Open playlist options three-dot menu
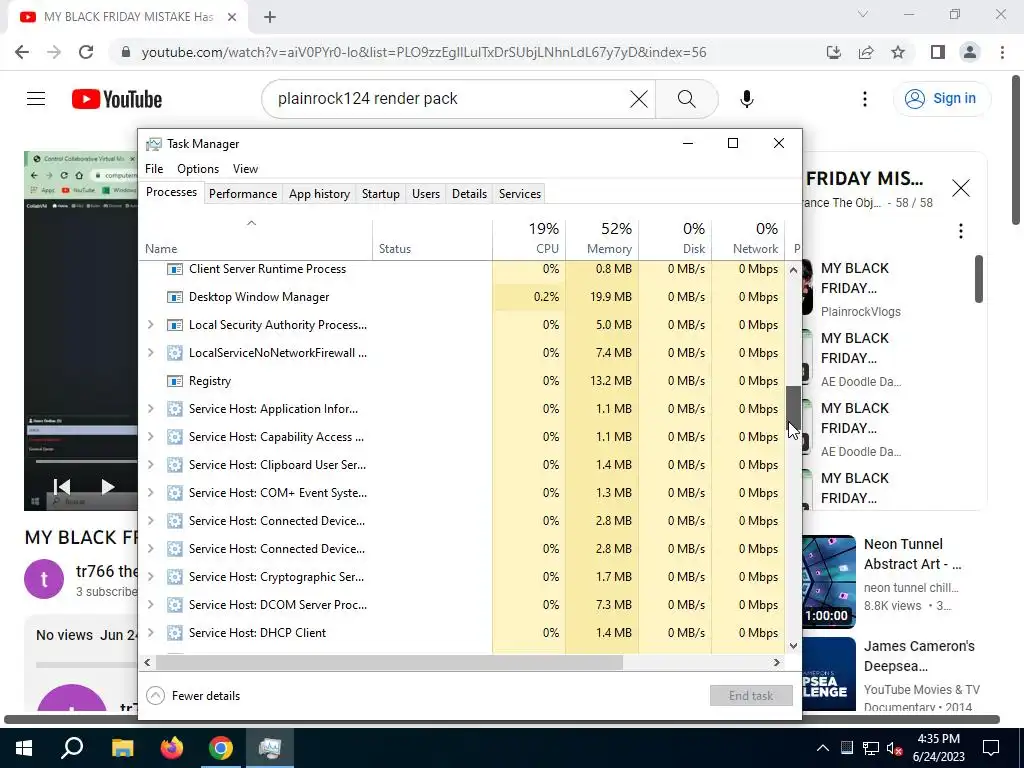Image resolution: width=1024 pixels, height=768 pixels. click(961, 231)
